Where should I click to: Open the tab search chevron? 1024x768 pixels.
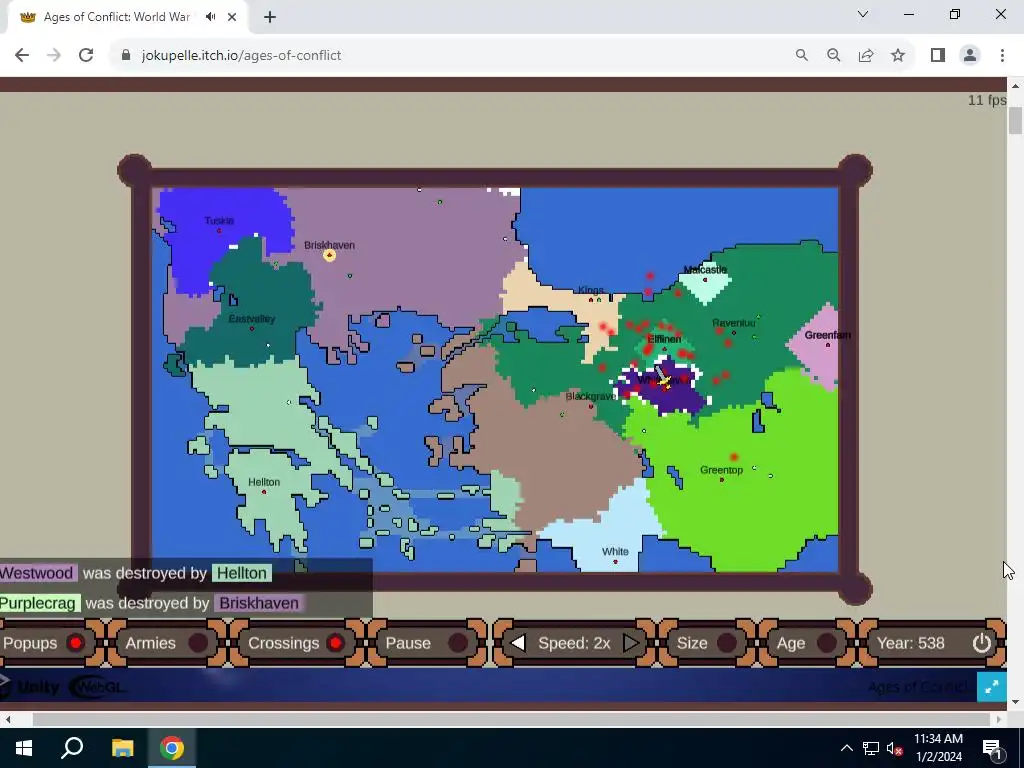863,14
